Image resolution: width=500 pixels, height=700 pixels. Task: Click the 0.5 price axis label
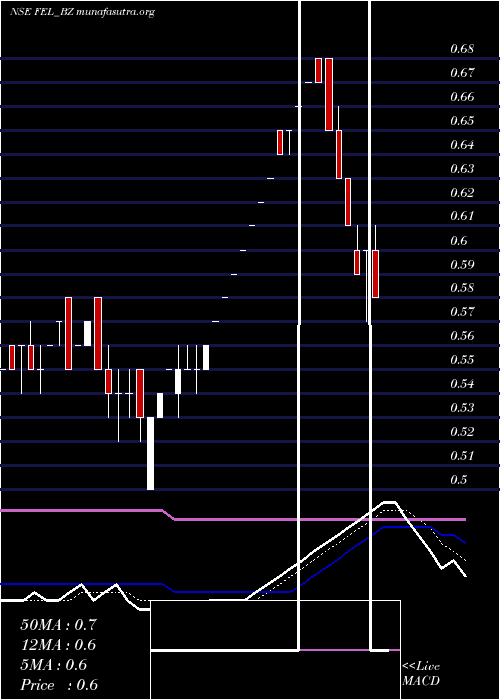click(x=458, y=481)
